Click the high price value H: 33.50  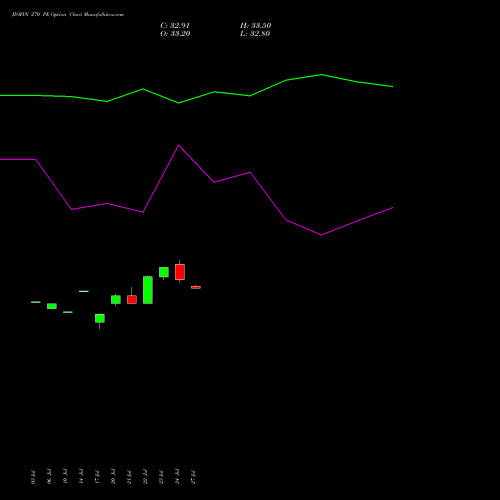coord(256,26)
